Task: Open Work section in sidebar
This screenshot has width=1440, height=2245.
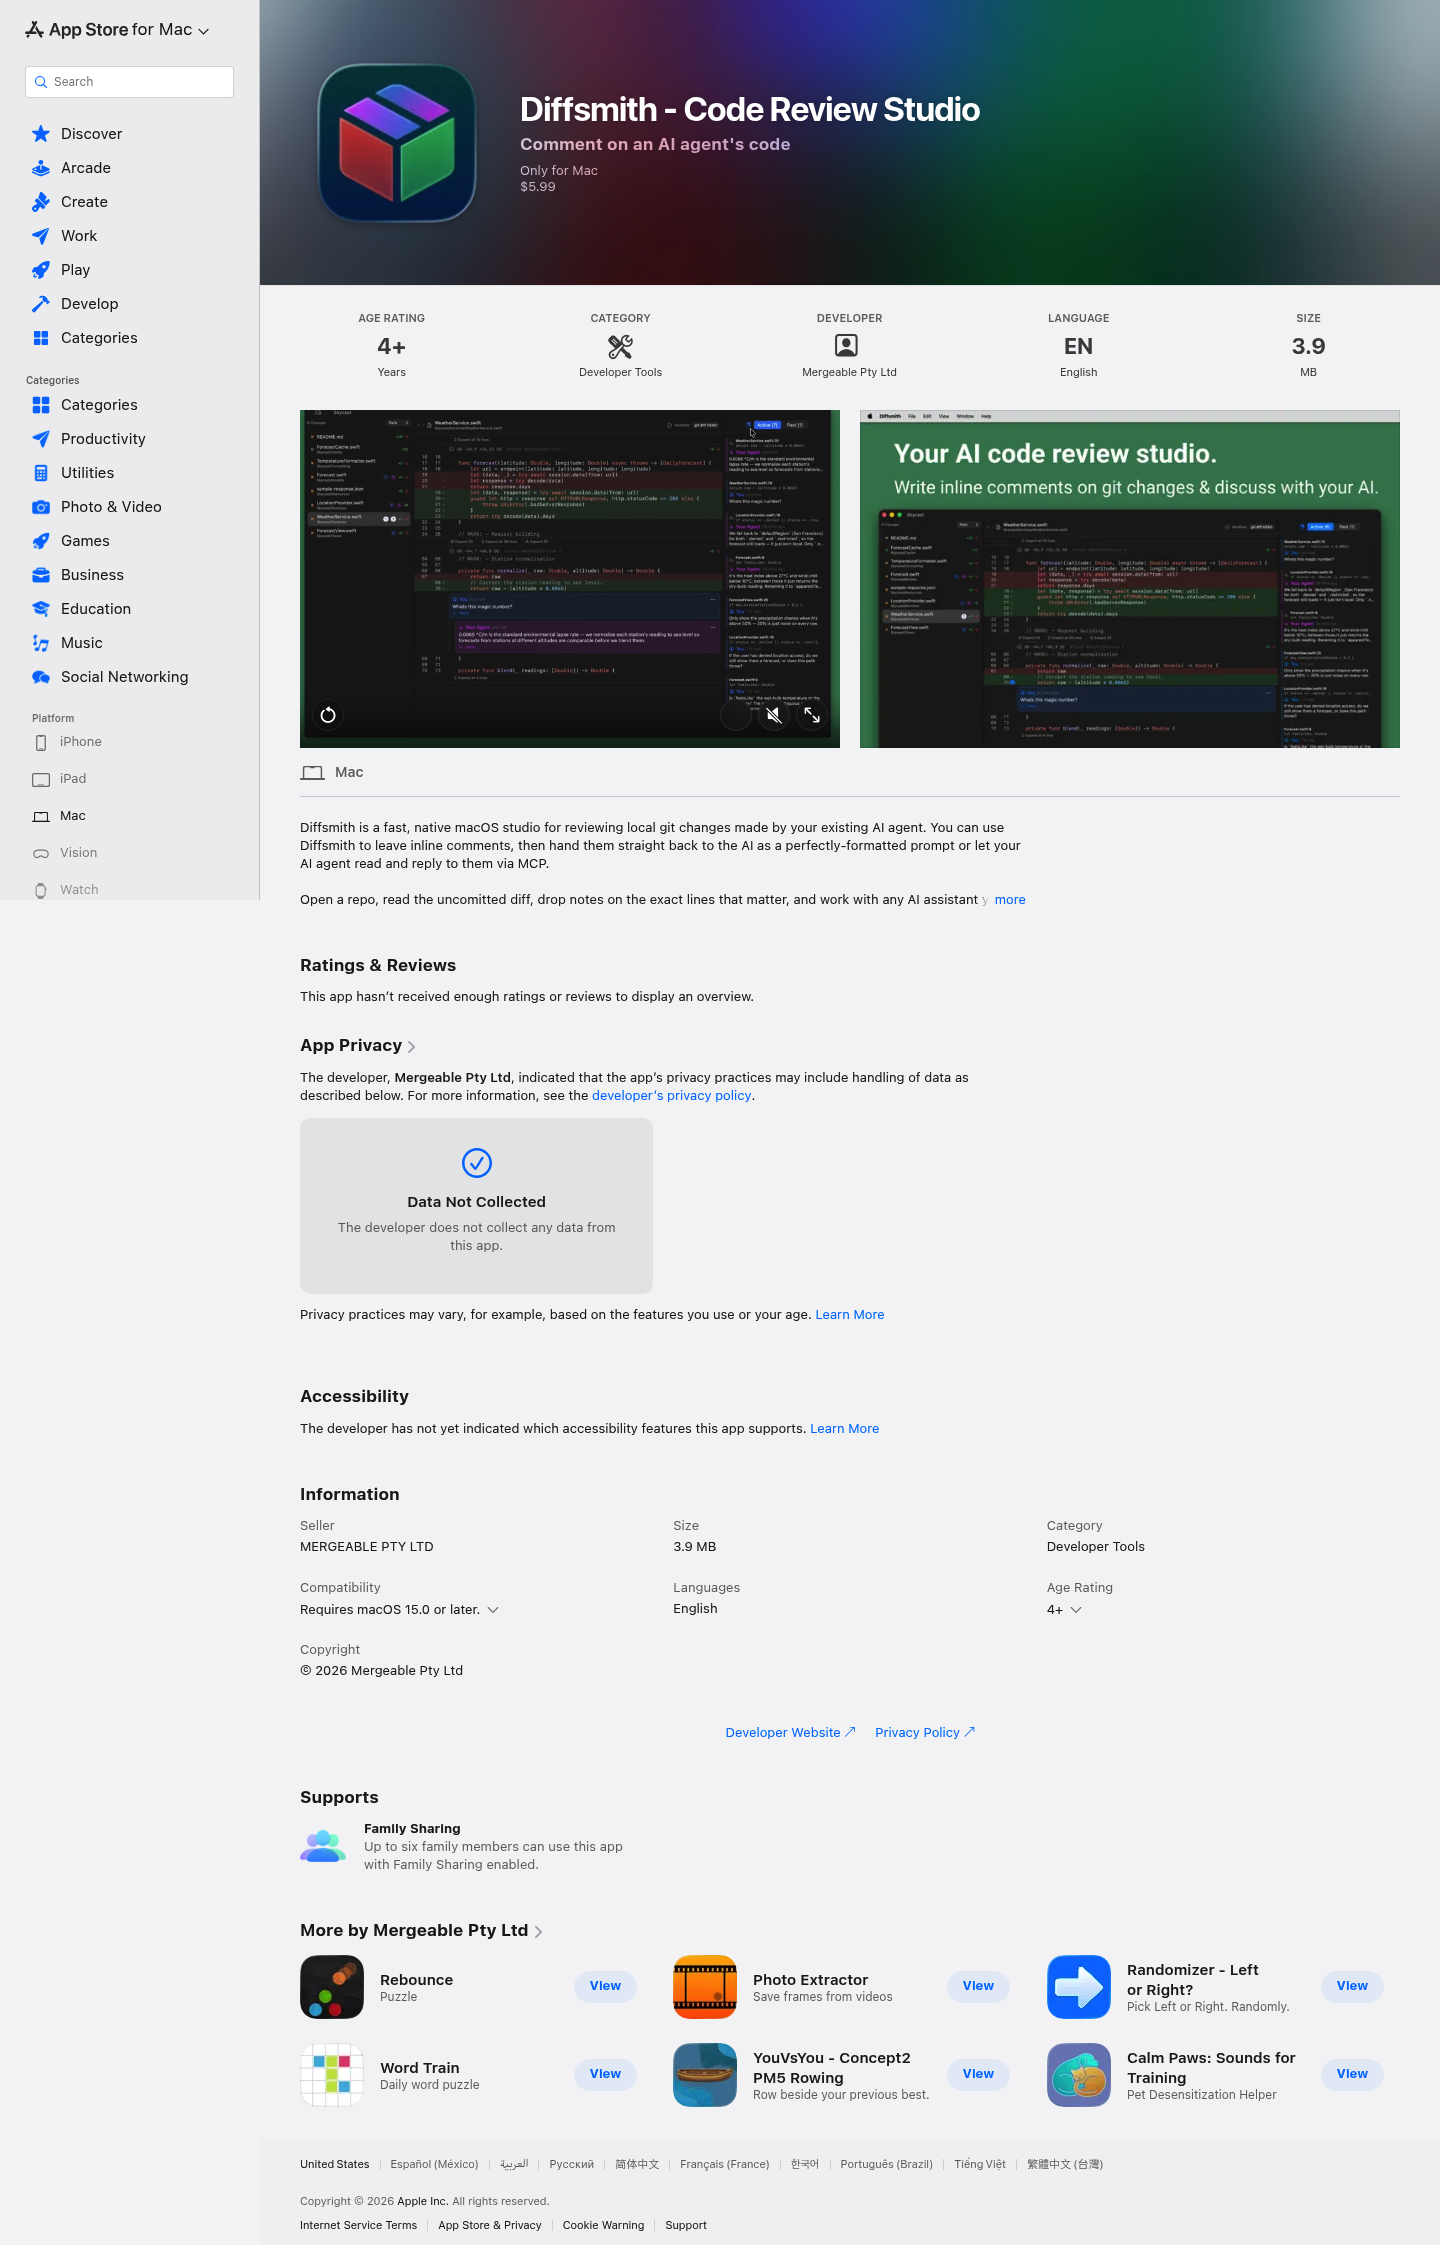Action: click(64, 236)
